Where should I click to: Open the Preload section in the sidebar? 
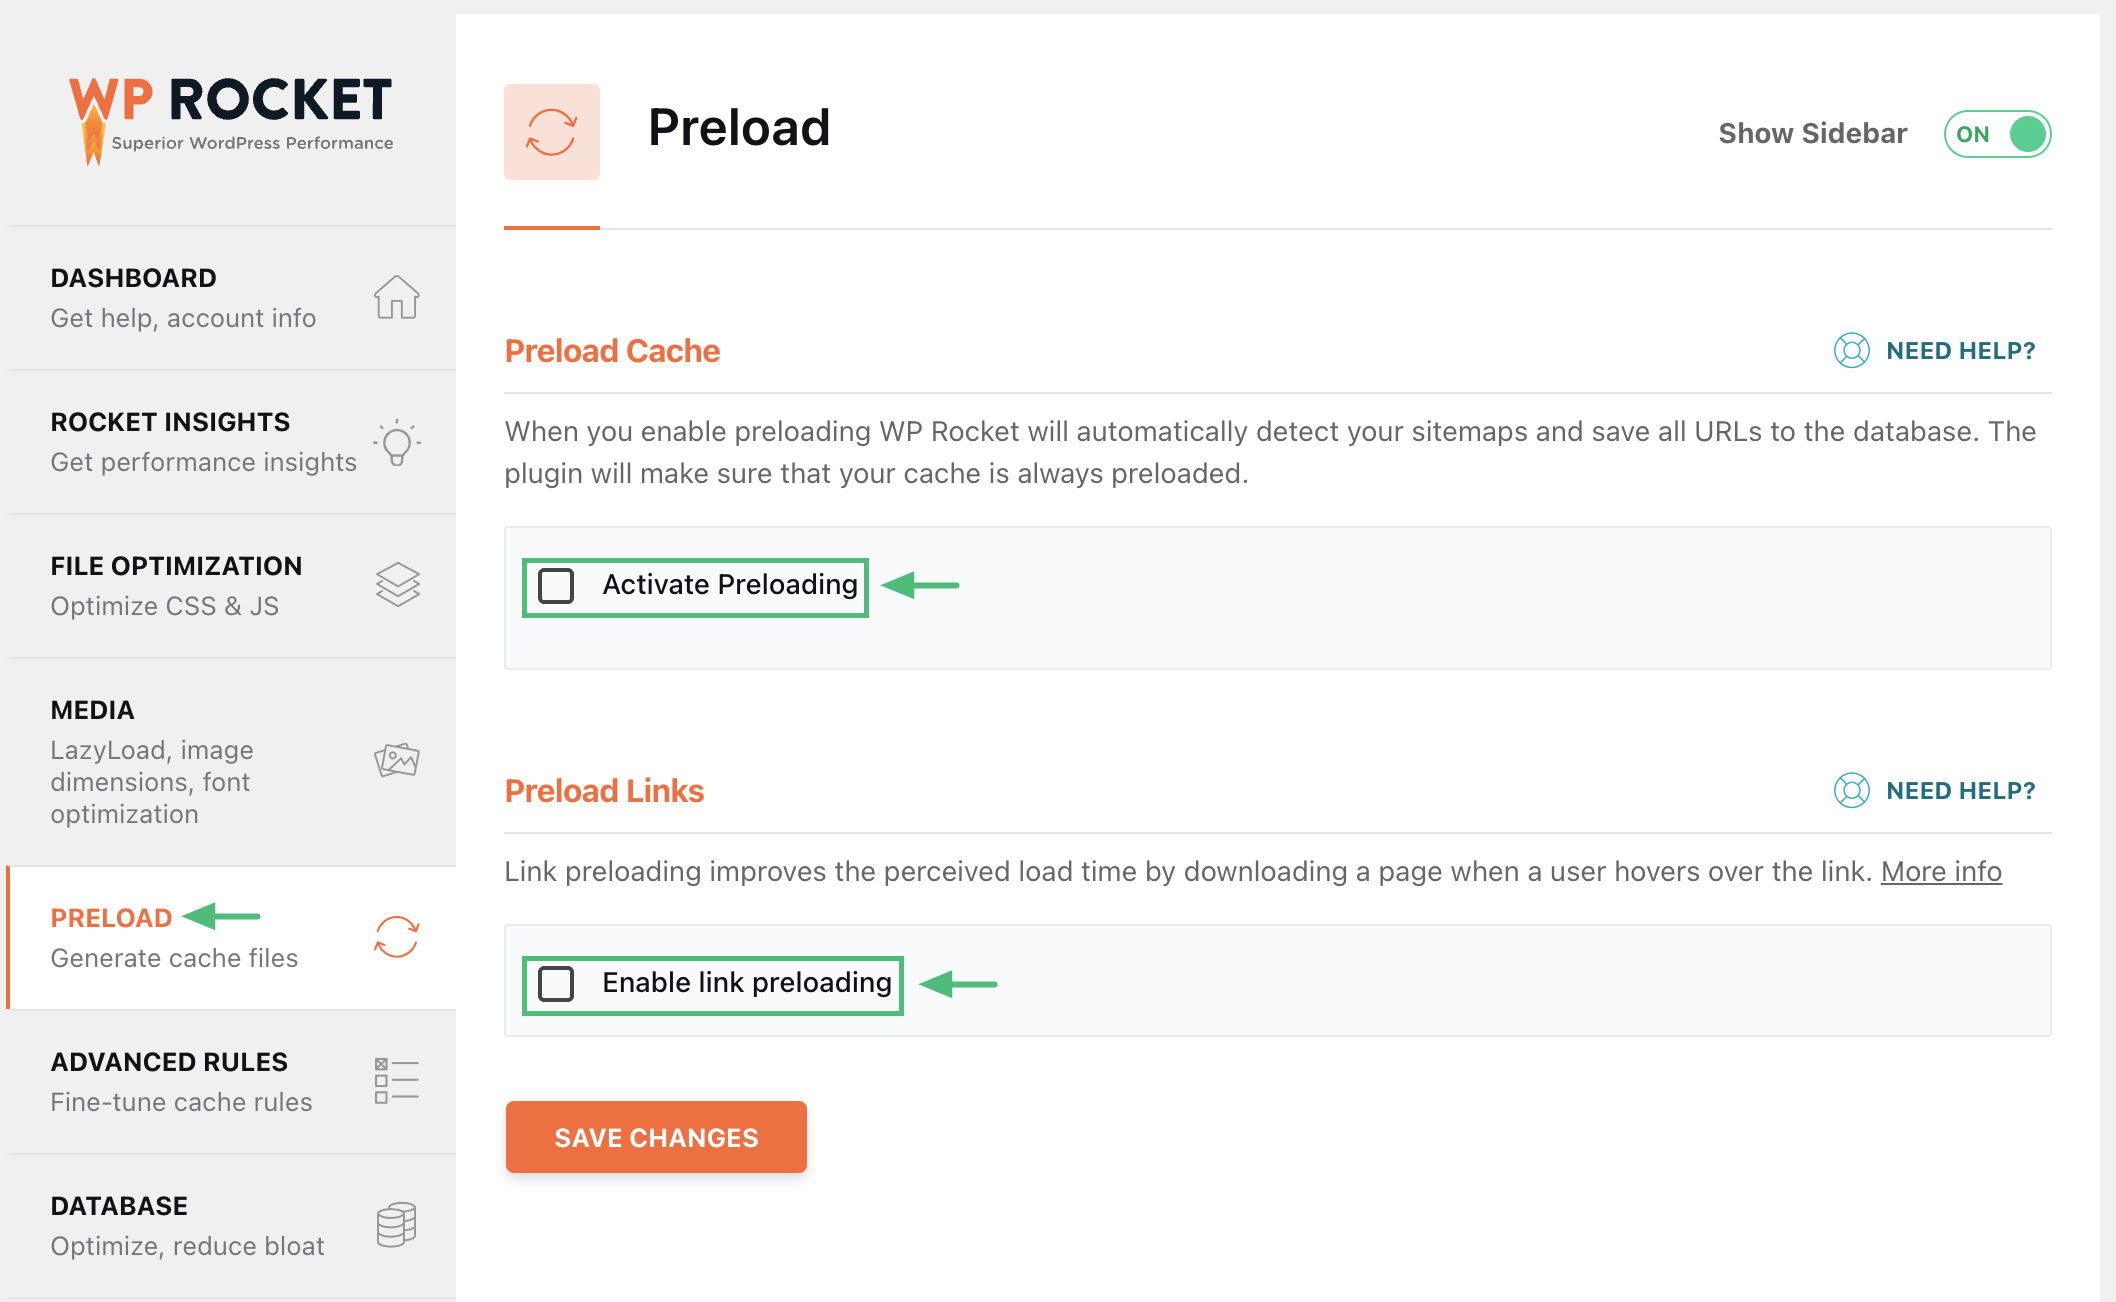110,918
